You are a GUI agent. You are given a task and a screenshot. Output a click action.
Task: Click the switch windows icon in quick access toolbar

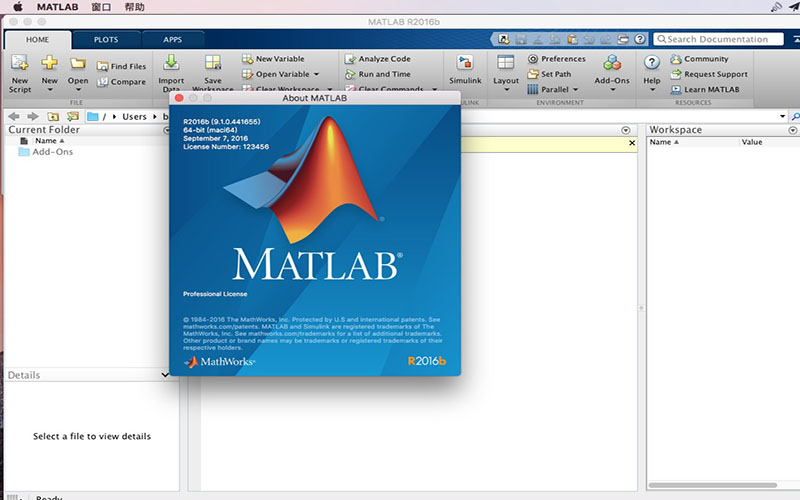pyautogui.click(x=623, y=39)
